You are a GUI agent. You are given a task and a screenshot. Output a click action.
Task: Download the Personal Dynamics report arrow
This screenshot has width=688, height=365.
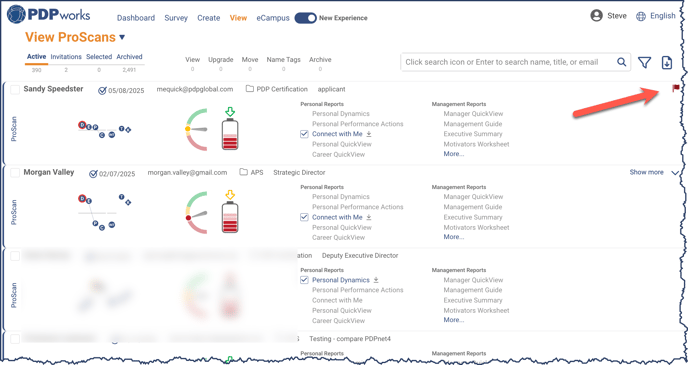pos(376,280)
